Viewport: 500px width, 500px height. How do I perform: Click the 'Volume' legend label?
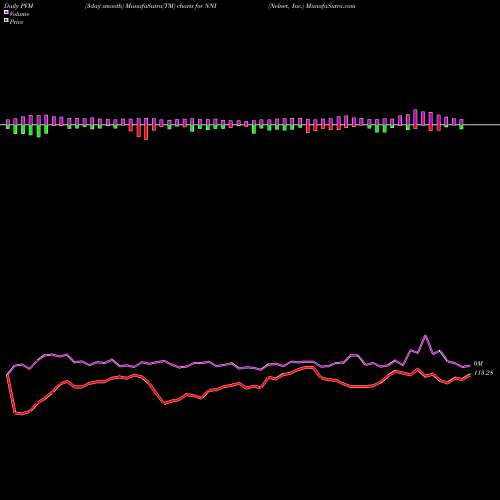[19, 14]
